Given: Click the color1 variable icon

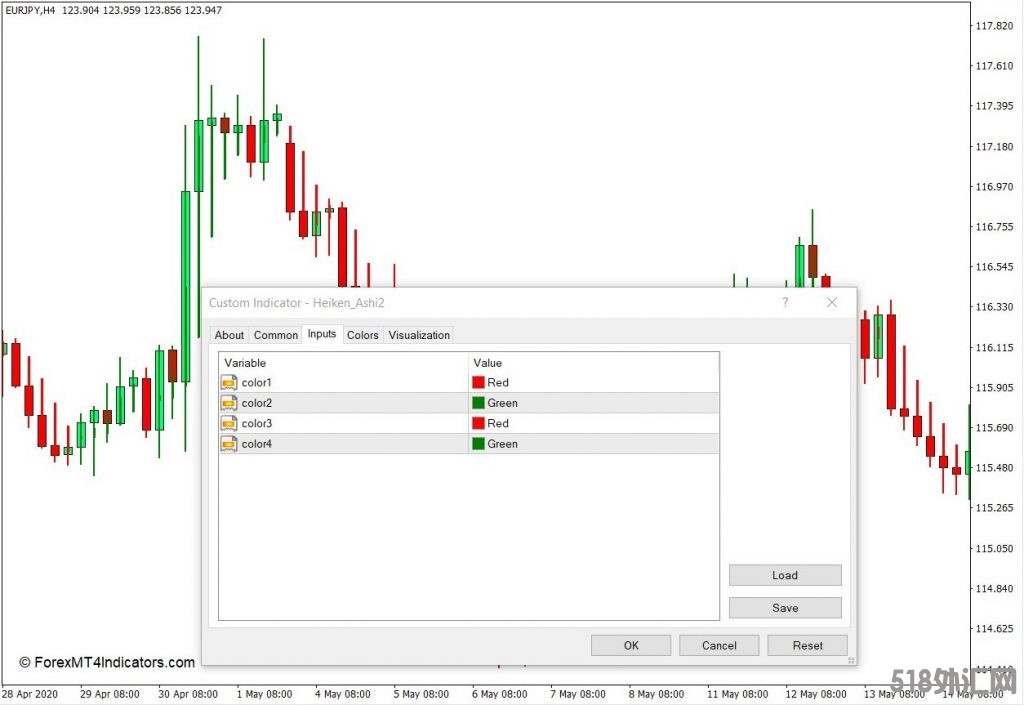Looking at the screenshot, I should point(229,383).
